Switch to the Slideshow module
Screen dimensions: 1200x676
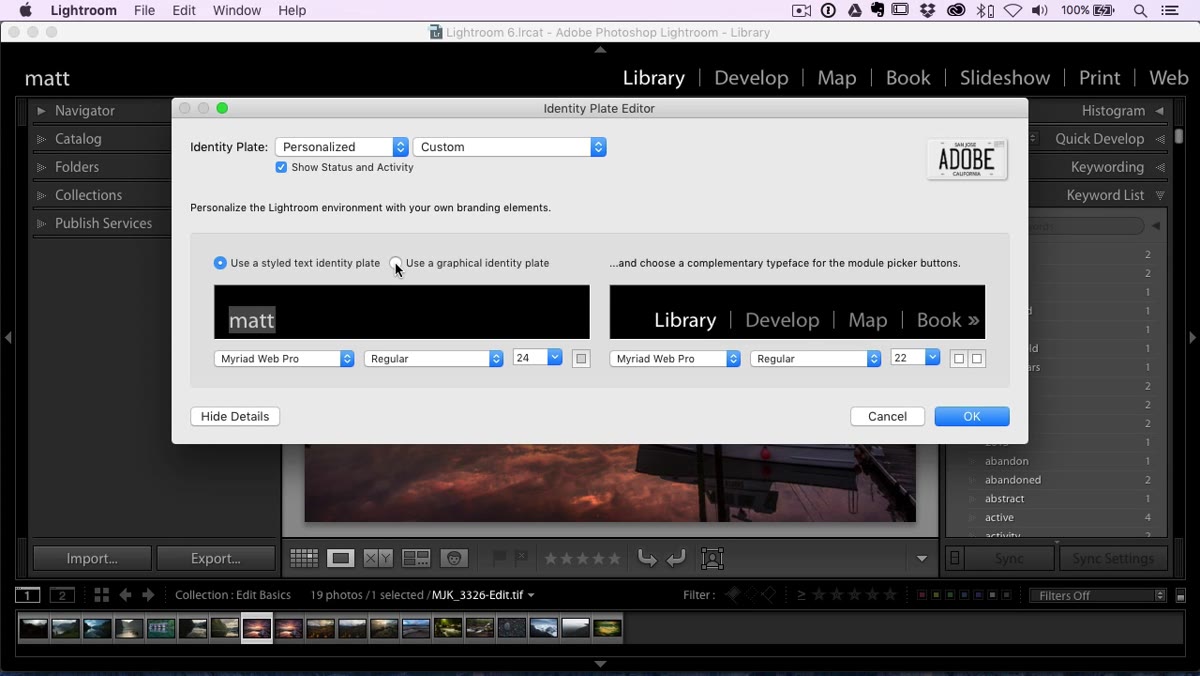tap(1005, 78)
